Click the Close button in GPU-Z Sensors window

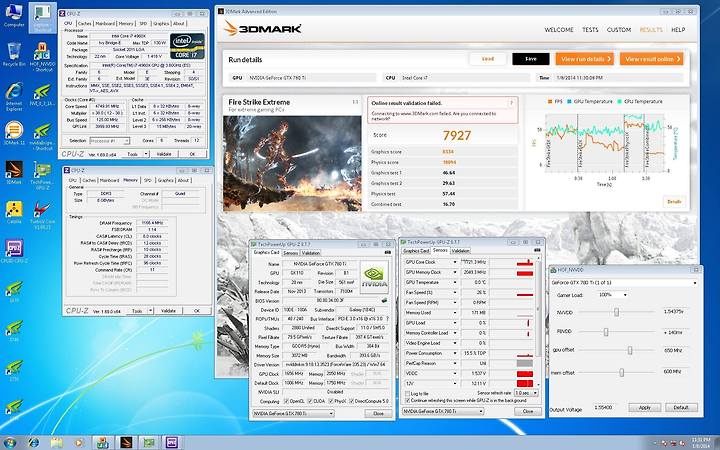(528, 411)
